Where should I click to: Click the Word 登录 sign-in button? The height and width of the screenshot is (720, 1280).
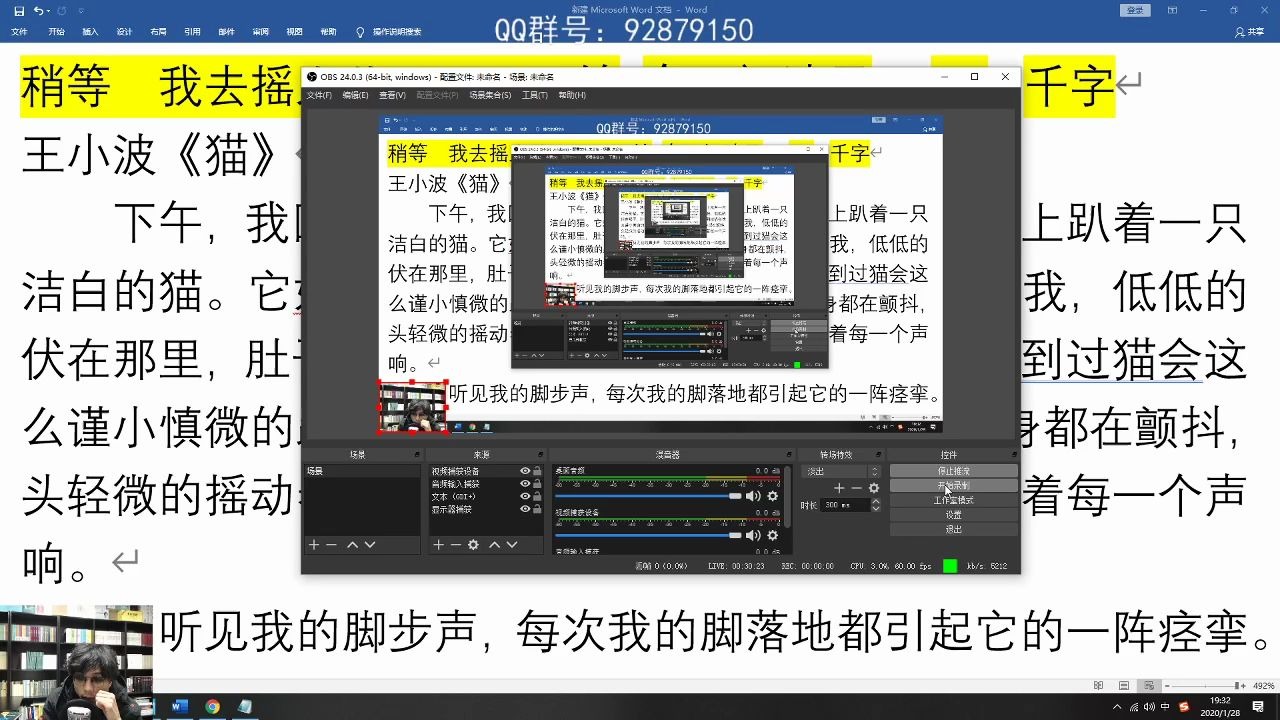pos(1135,10)
